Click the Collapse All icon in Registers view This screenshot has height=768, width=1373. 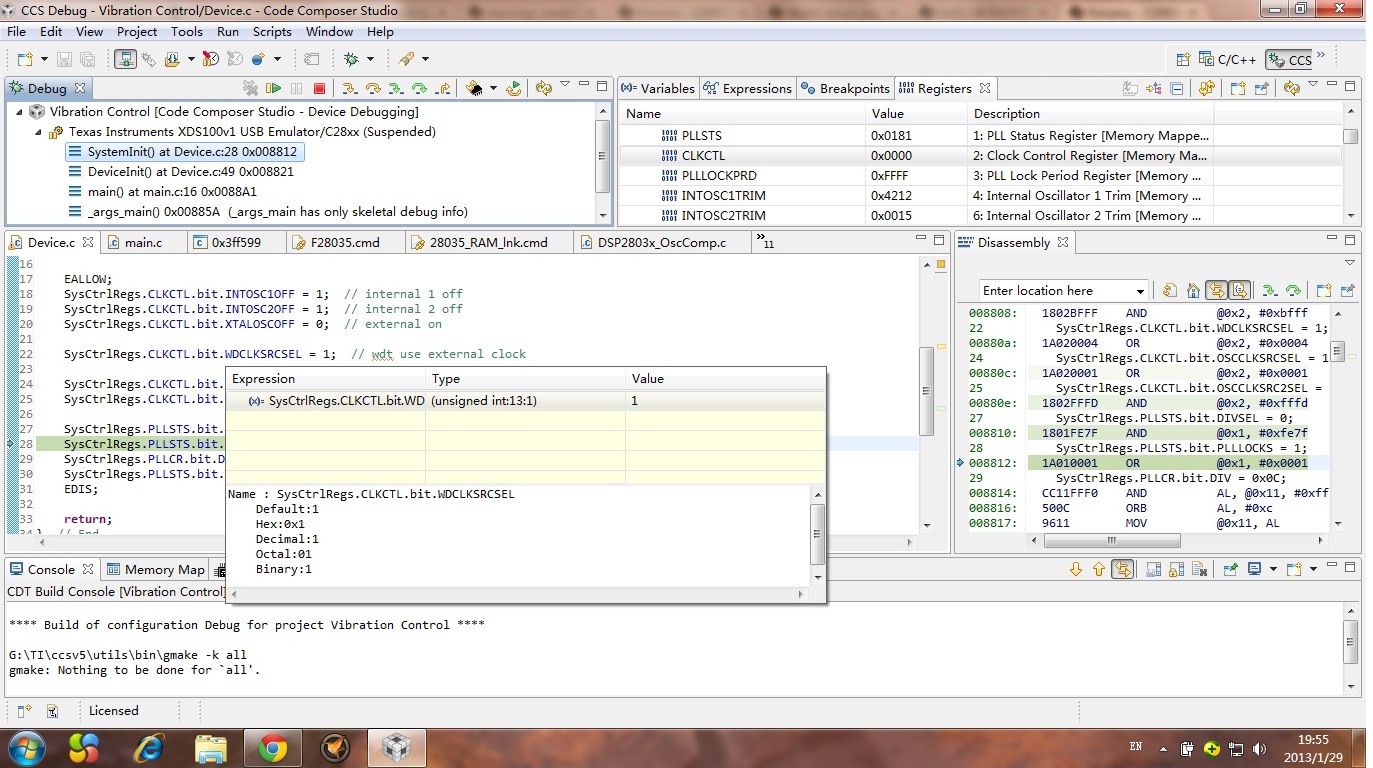[x=1176, y=88]
